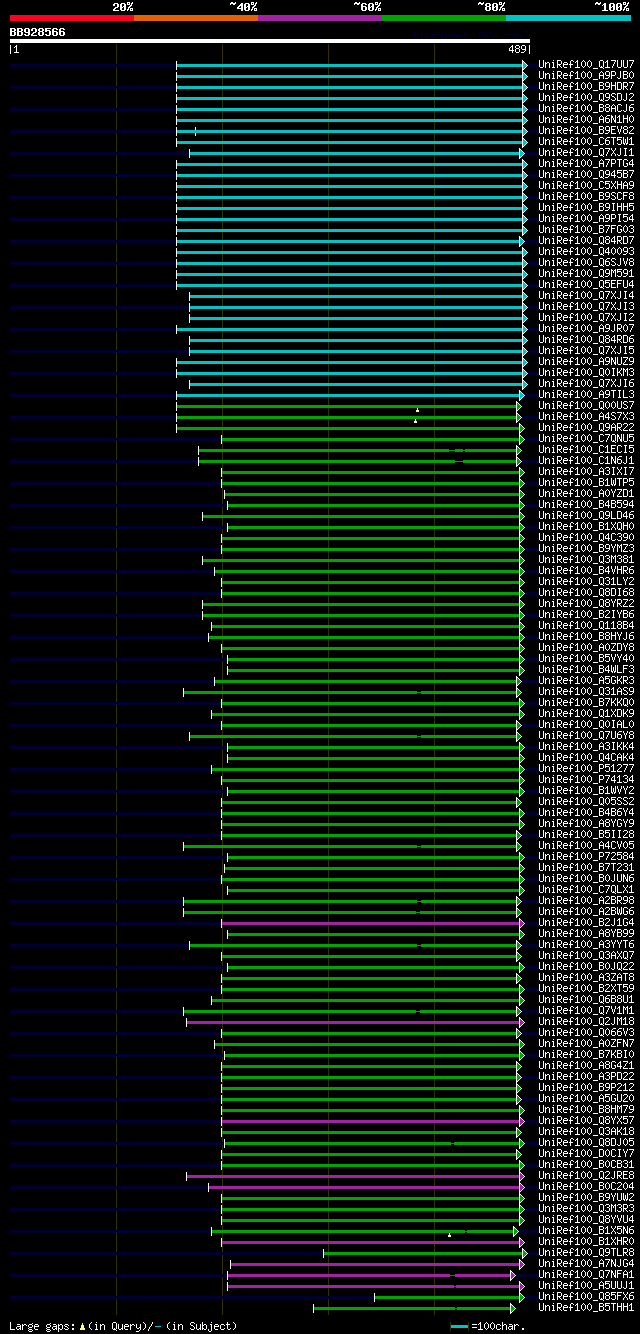Open the UniRef100_B9SCF8 entry

tap(586, 196)
